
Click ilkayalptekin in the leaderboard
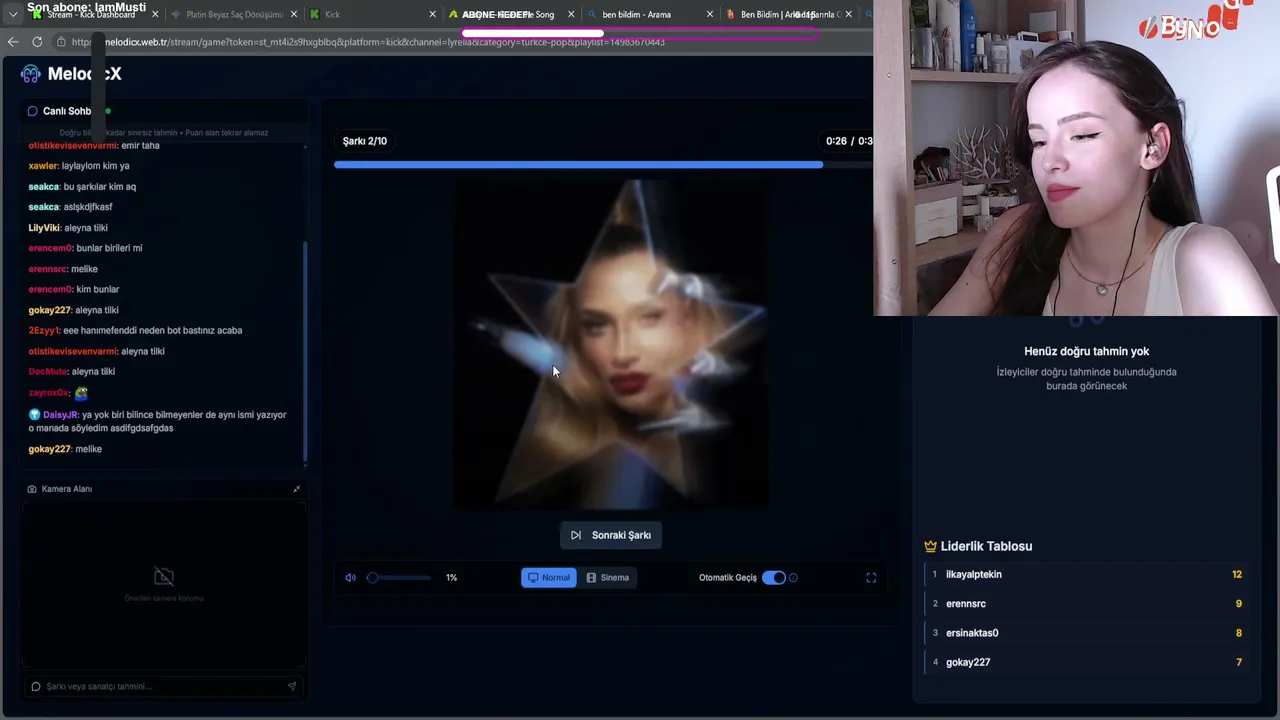(974, 574)
